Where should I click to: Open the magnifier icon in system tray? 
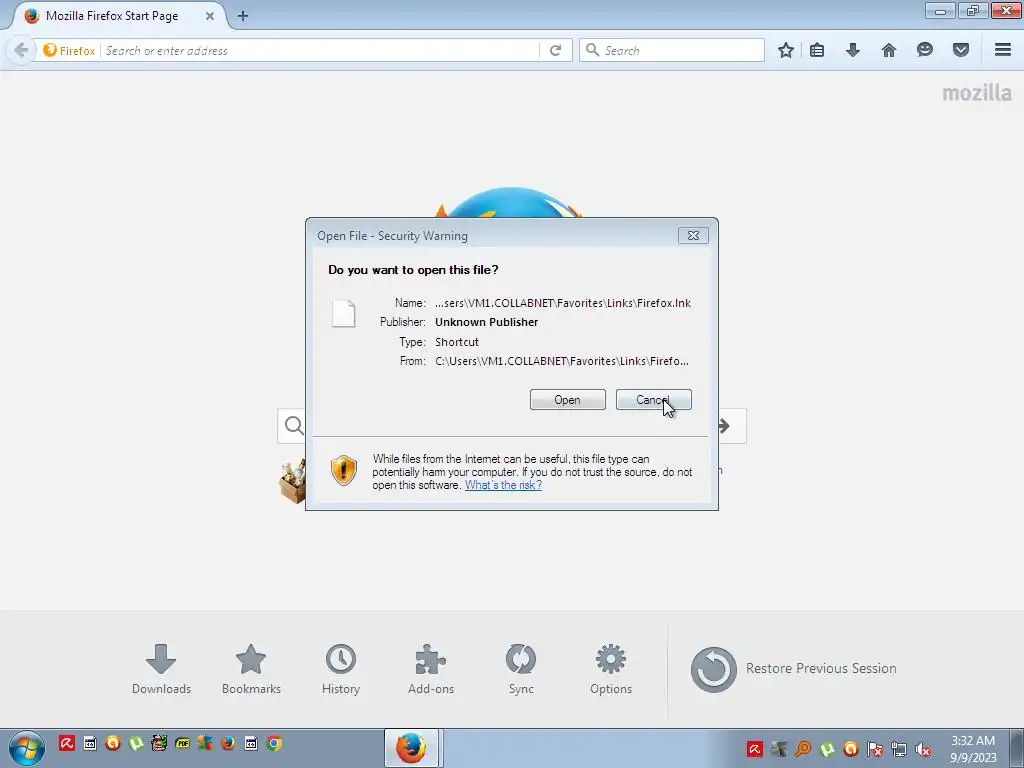[x=803, y=749]
